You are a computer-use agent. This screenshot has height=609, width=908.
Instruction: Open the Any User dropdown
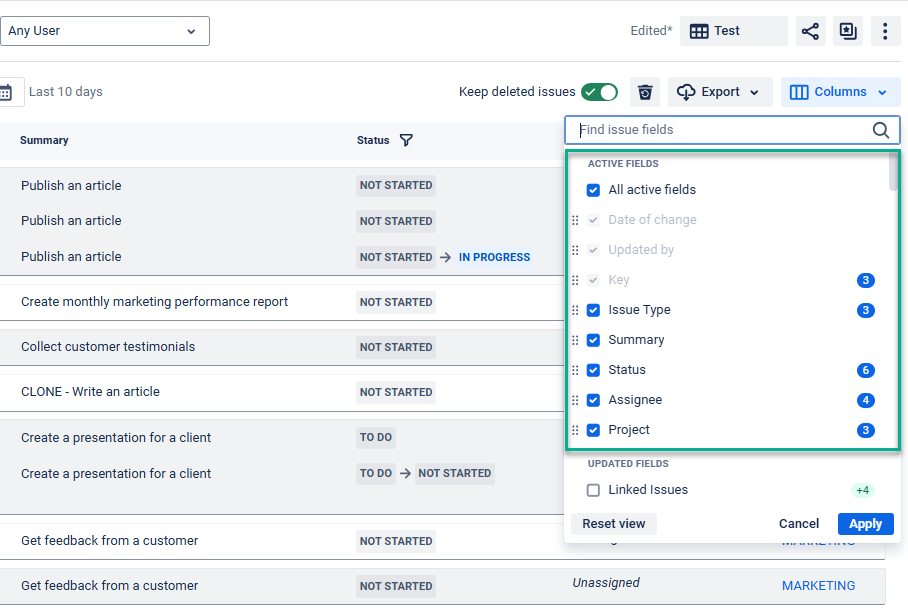click(104, 31)
